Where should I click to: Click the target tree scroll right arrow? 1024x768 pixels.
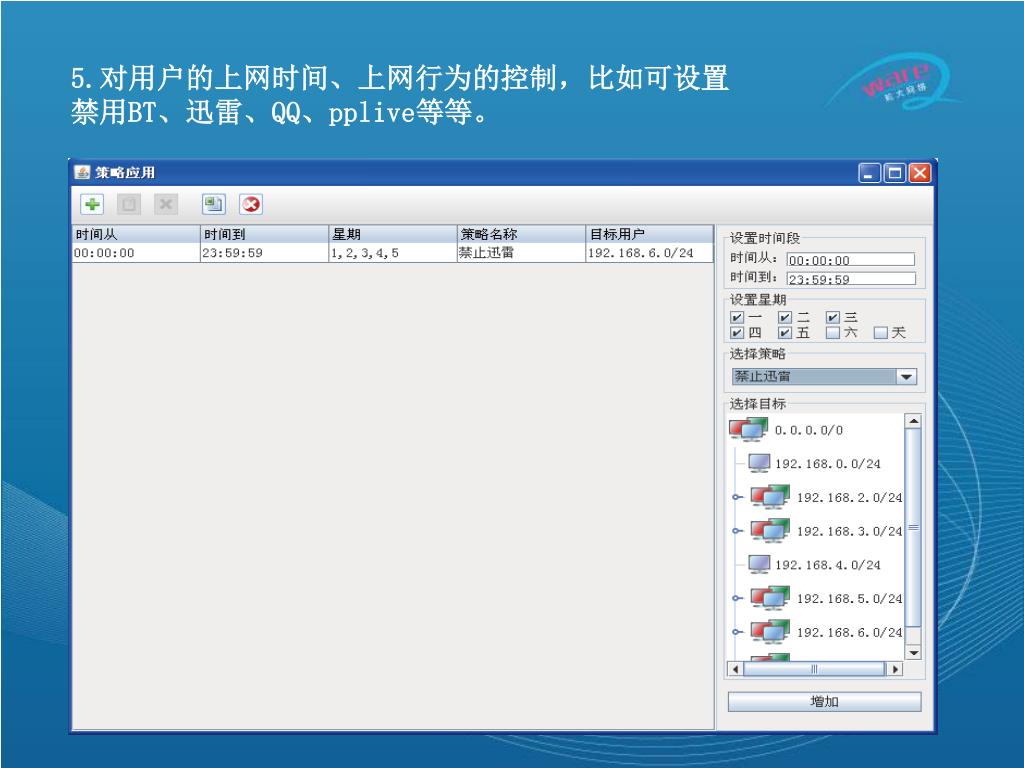pyautogui.click(x=895, y=669)
